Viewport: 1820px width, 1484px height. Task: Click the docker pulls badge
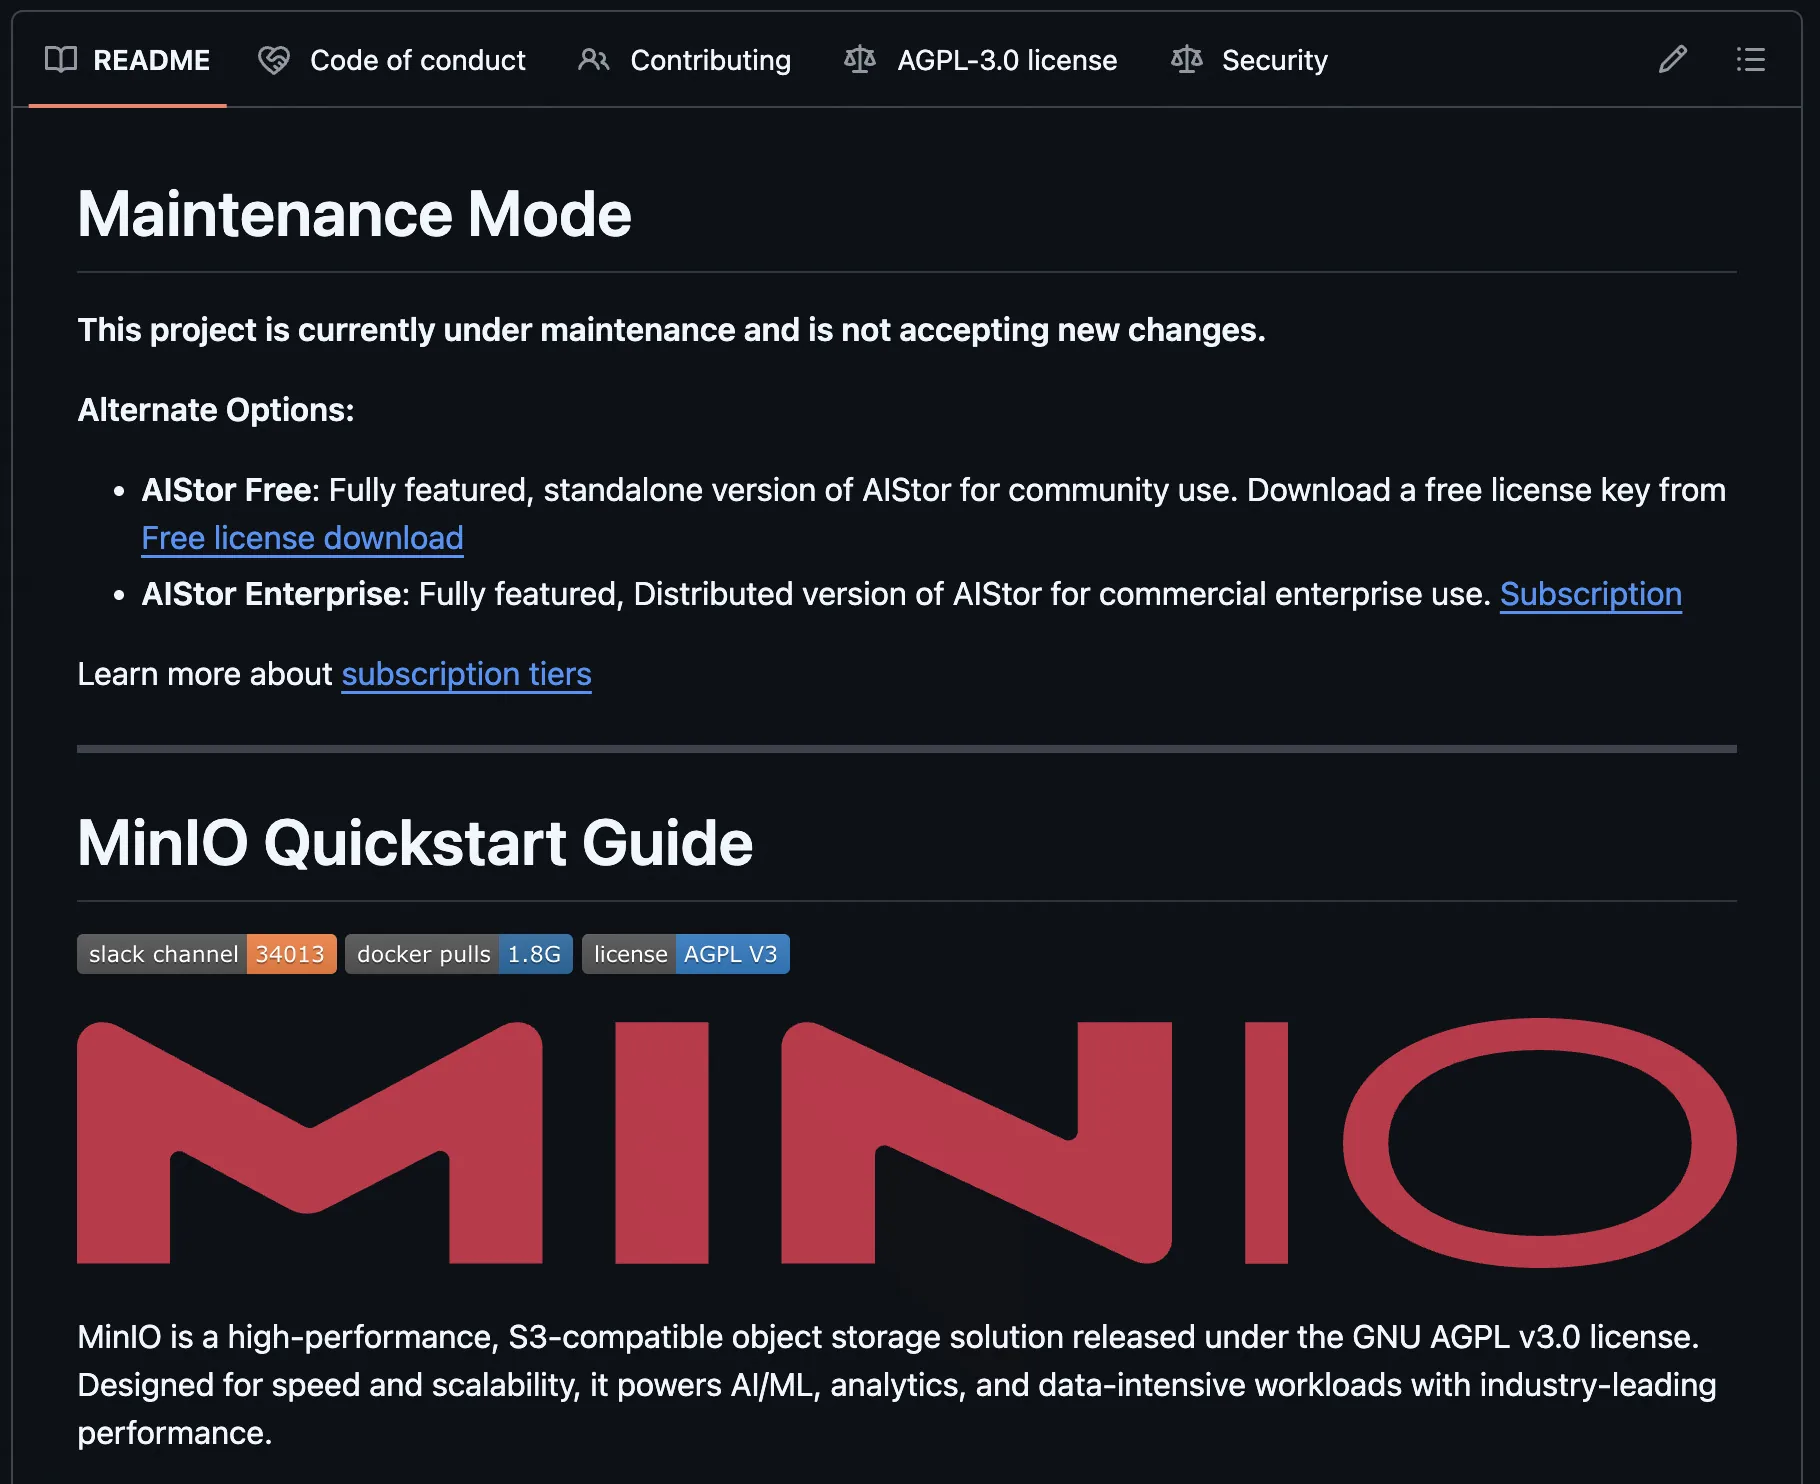(458, 953)
